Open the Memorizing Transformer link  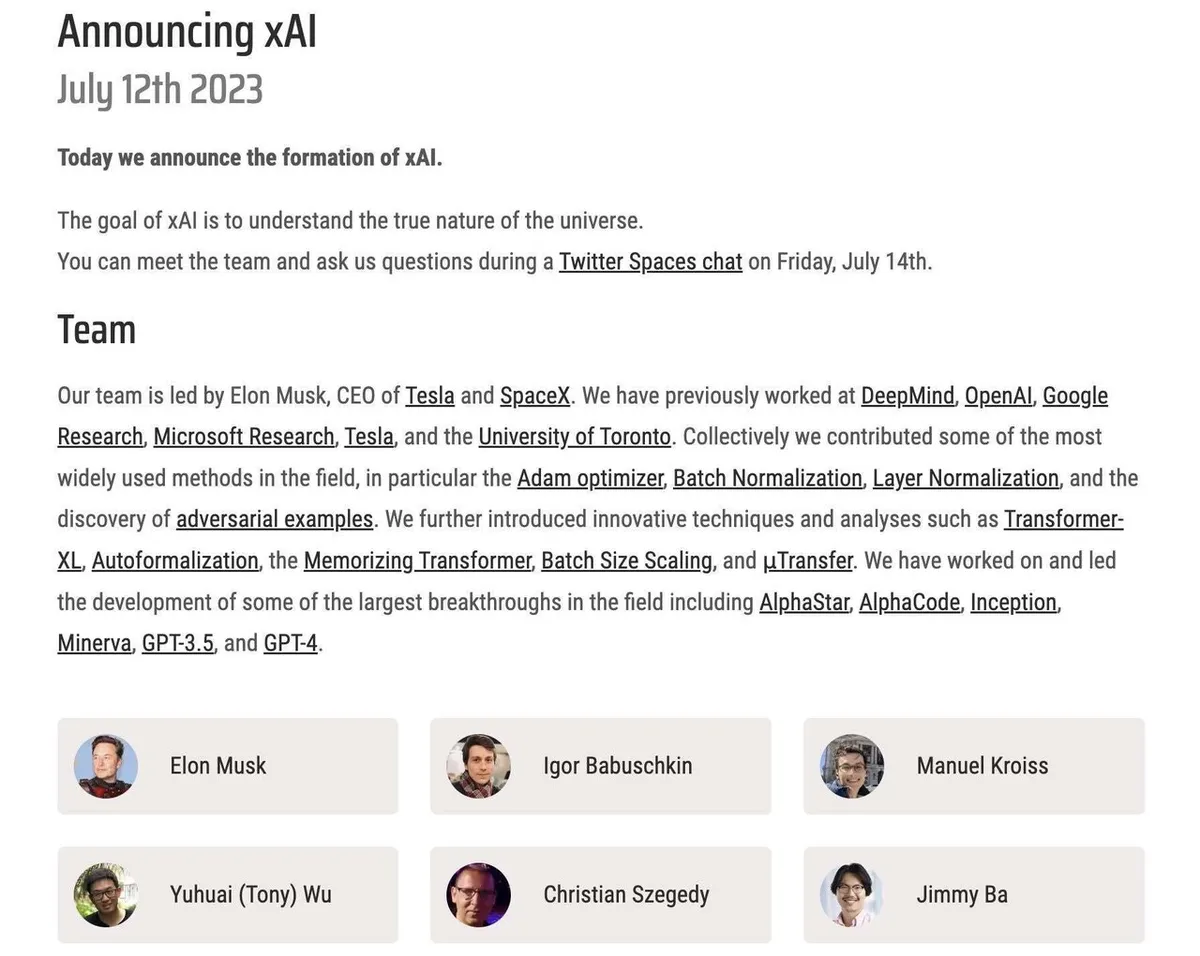pyautogui.click(x=417, y=561)
